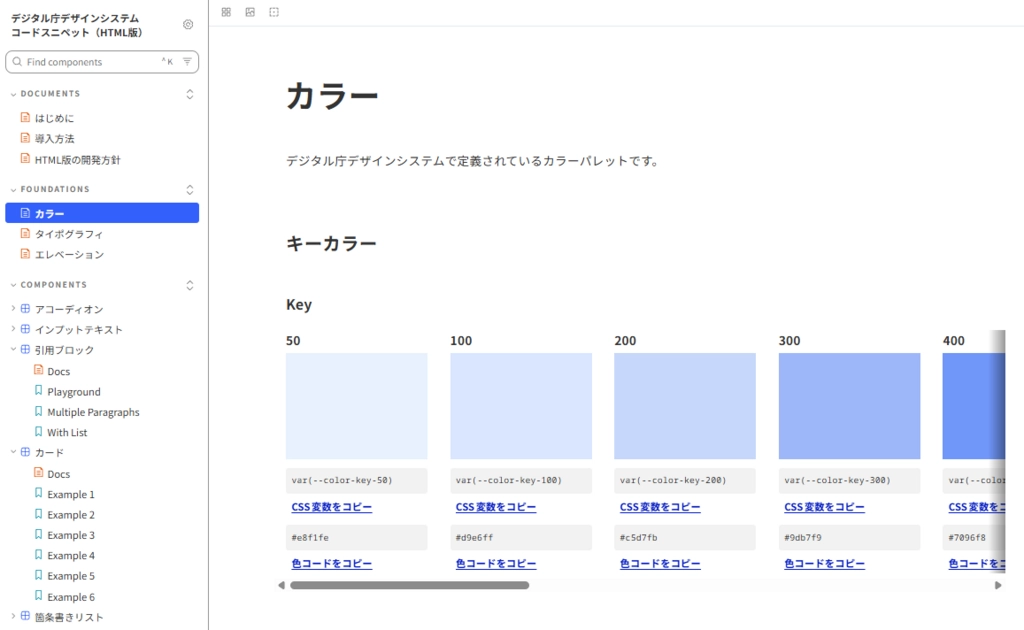The width and height of the screenshot is (1024, 630).
Task: Copy color code below #d9e6ff
Action: (x=496, y=563)
